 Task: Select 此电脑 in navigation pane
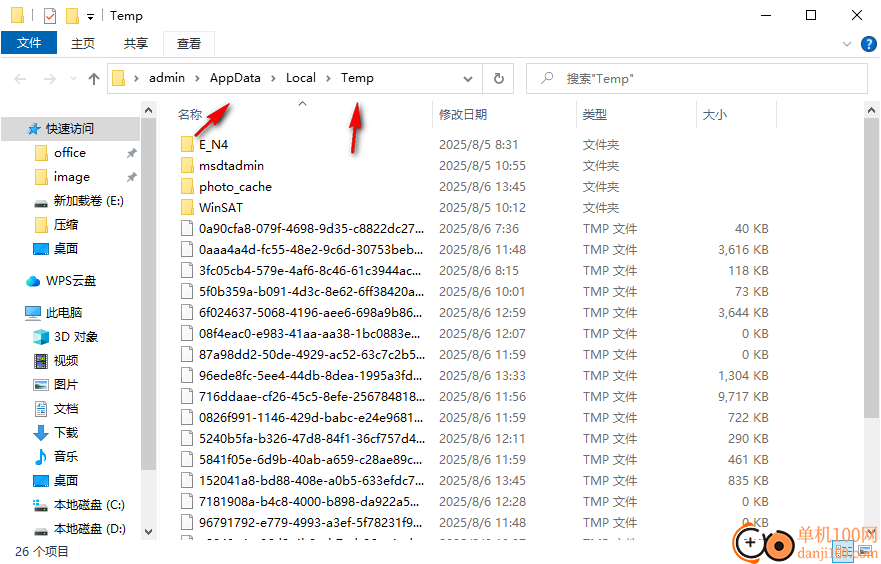point(63,313)
